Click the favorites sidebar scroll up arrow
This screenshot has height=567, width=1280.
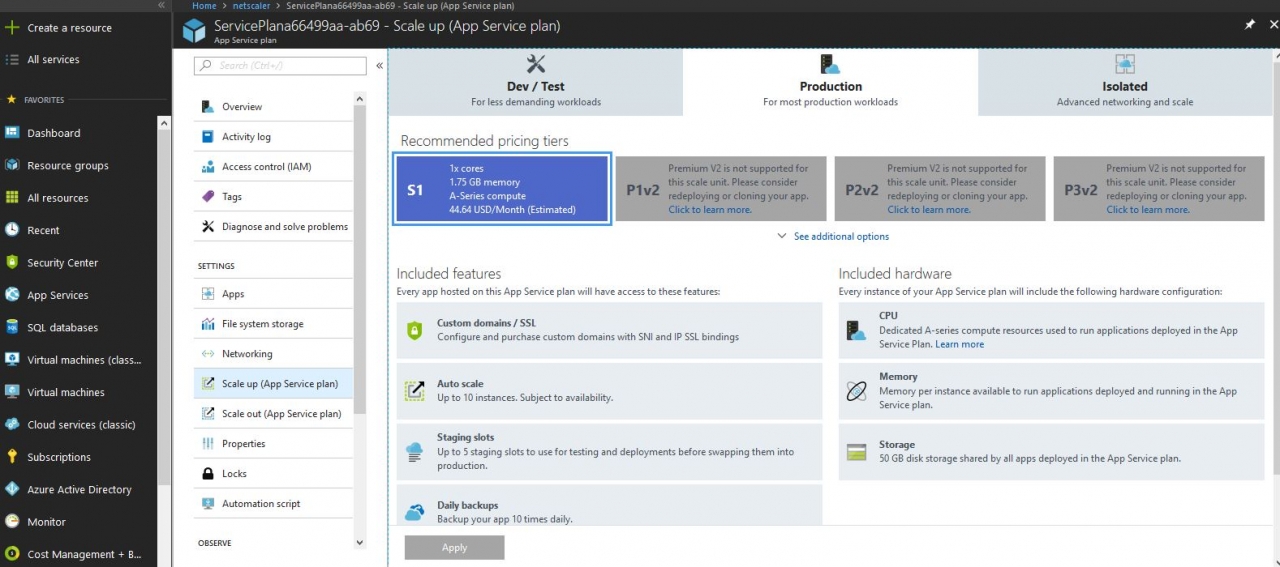pos(164,123)
